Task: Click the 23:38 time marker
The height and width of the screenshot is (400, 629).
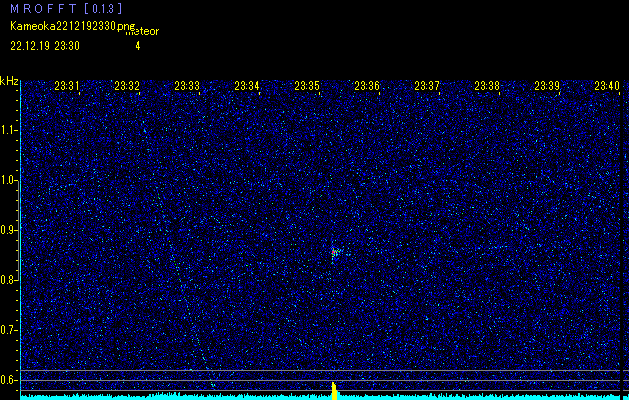Action: [487, 86]
